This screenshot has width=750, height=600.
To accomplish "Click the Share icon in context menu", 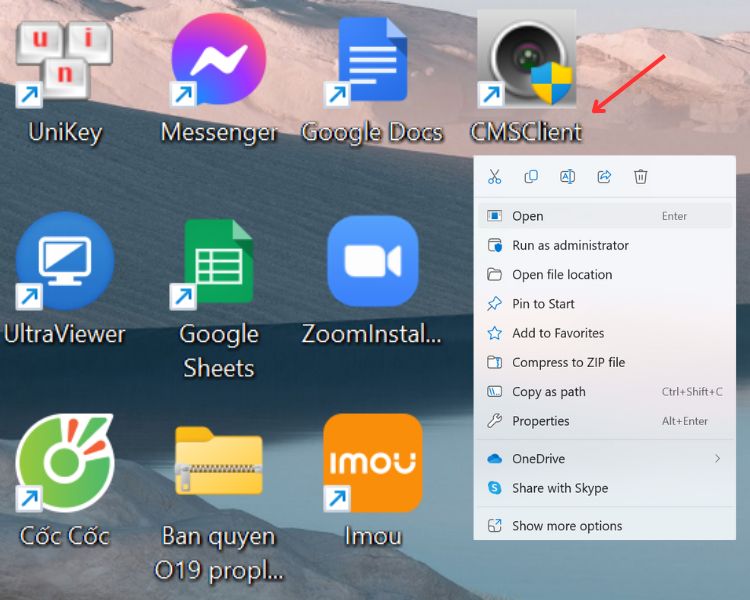I will (x=604, y=177).
